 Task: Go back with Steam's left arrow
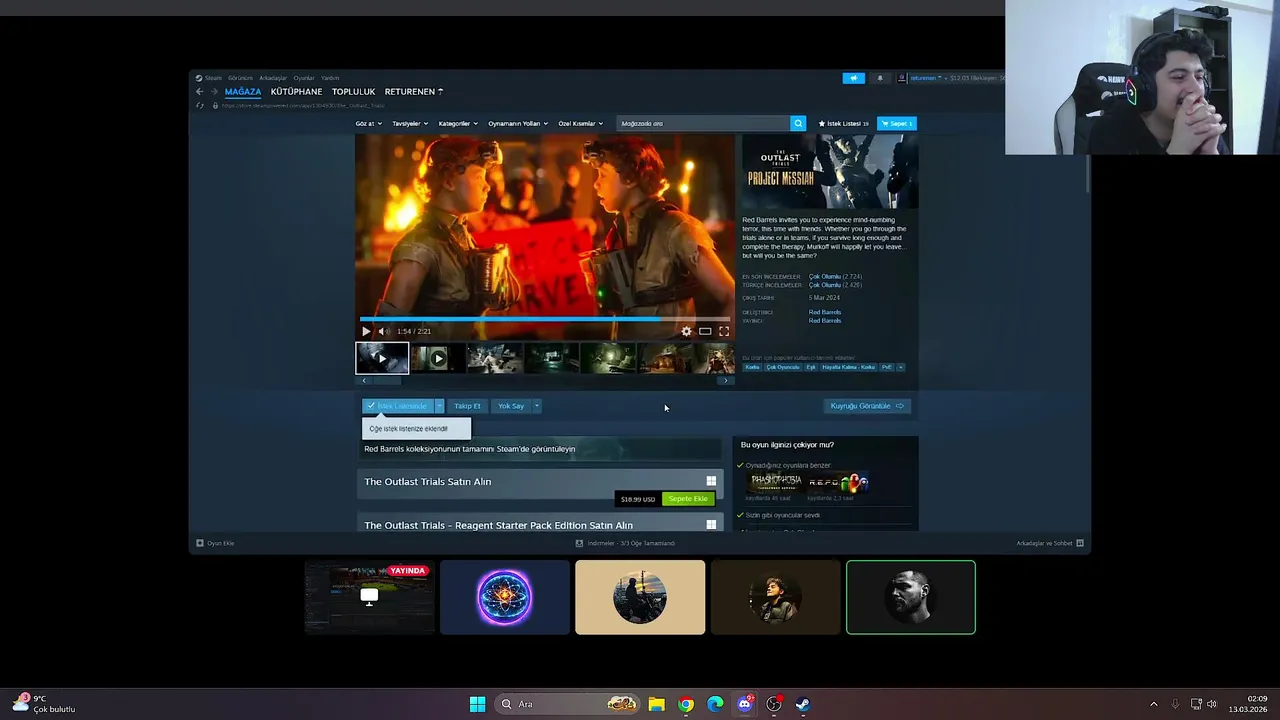(x=199, y=91)
